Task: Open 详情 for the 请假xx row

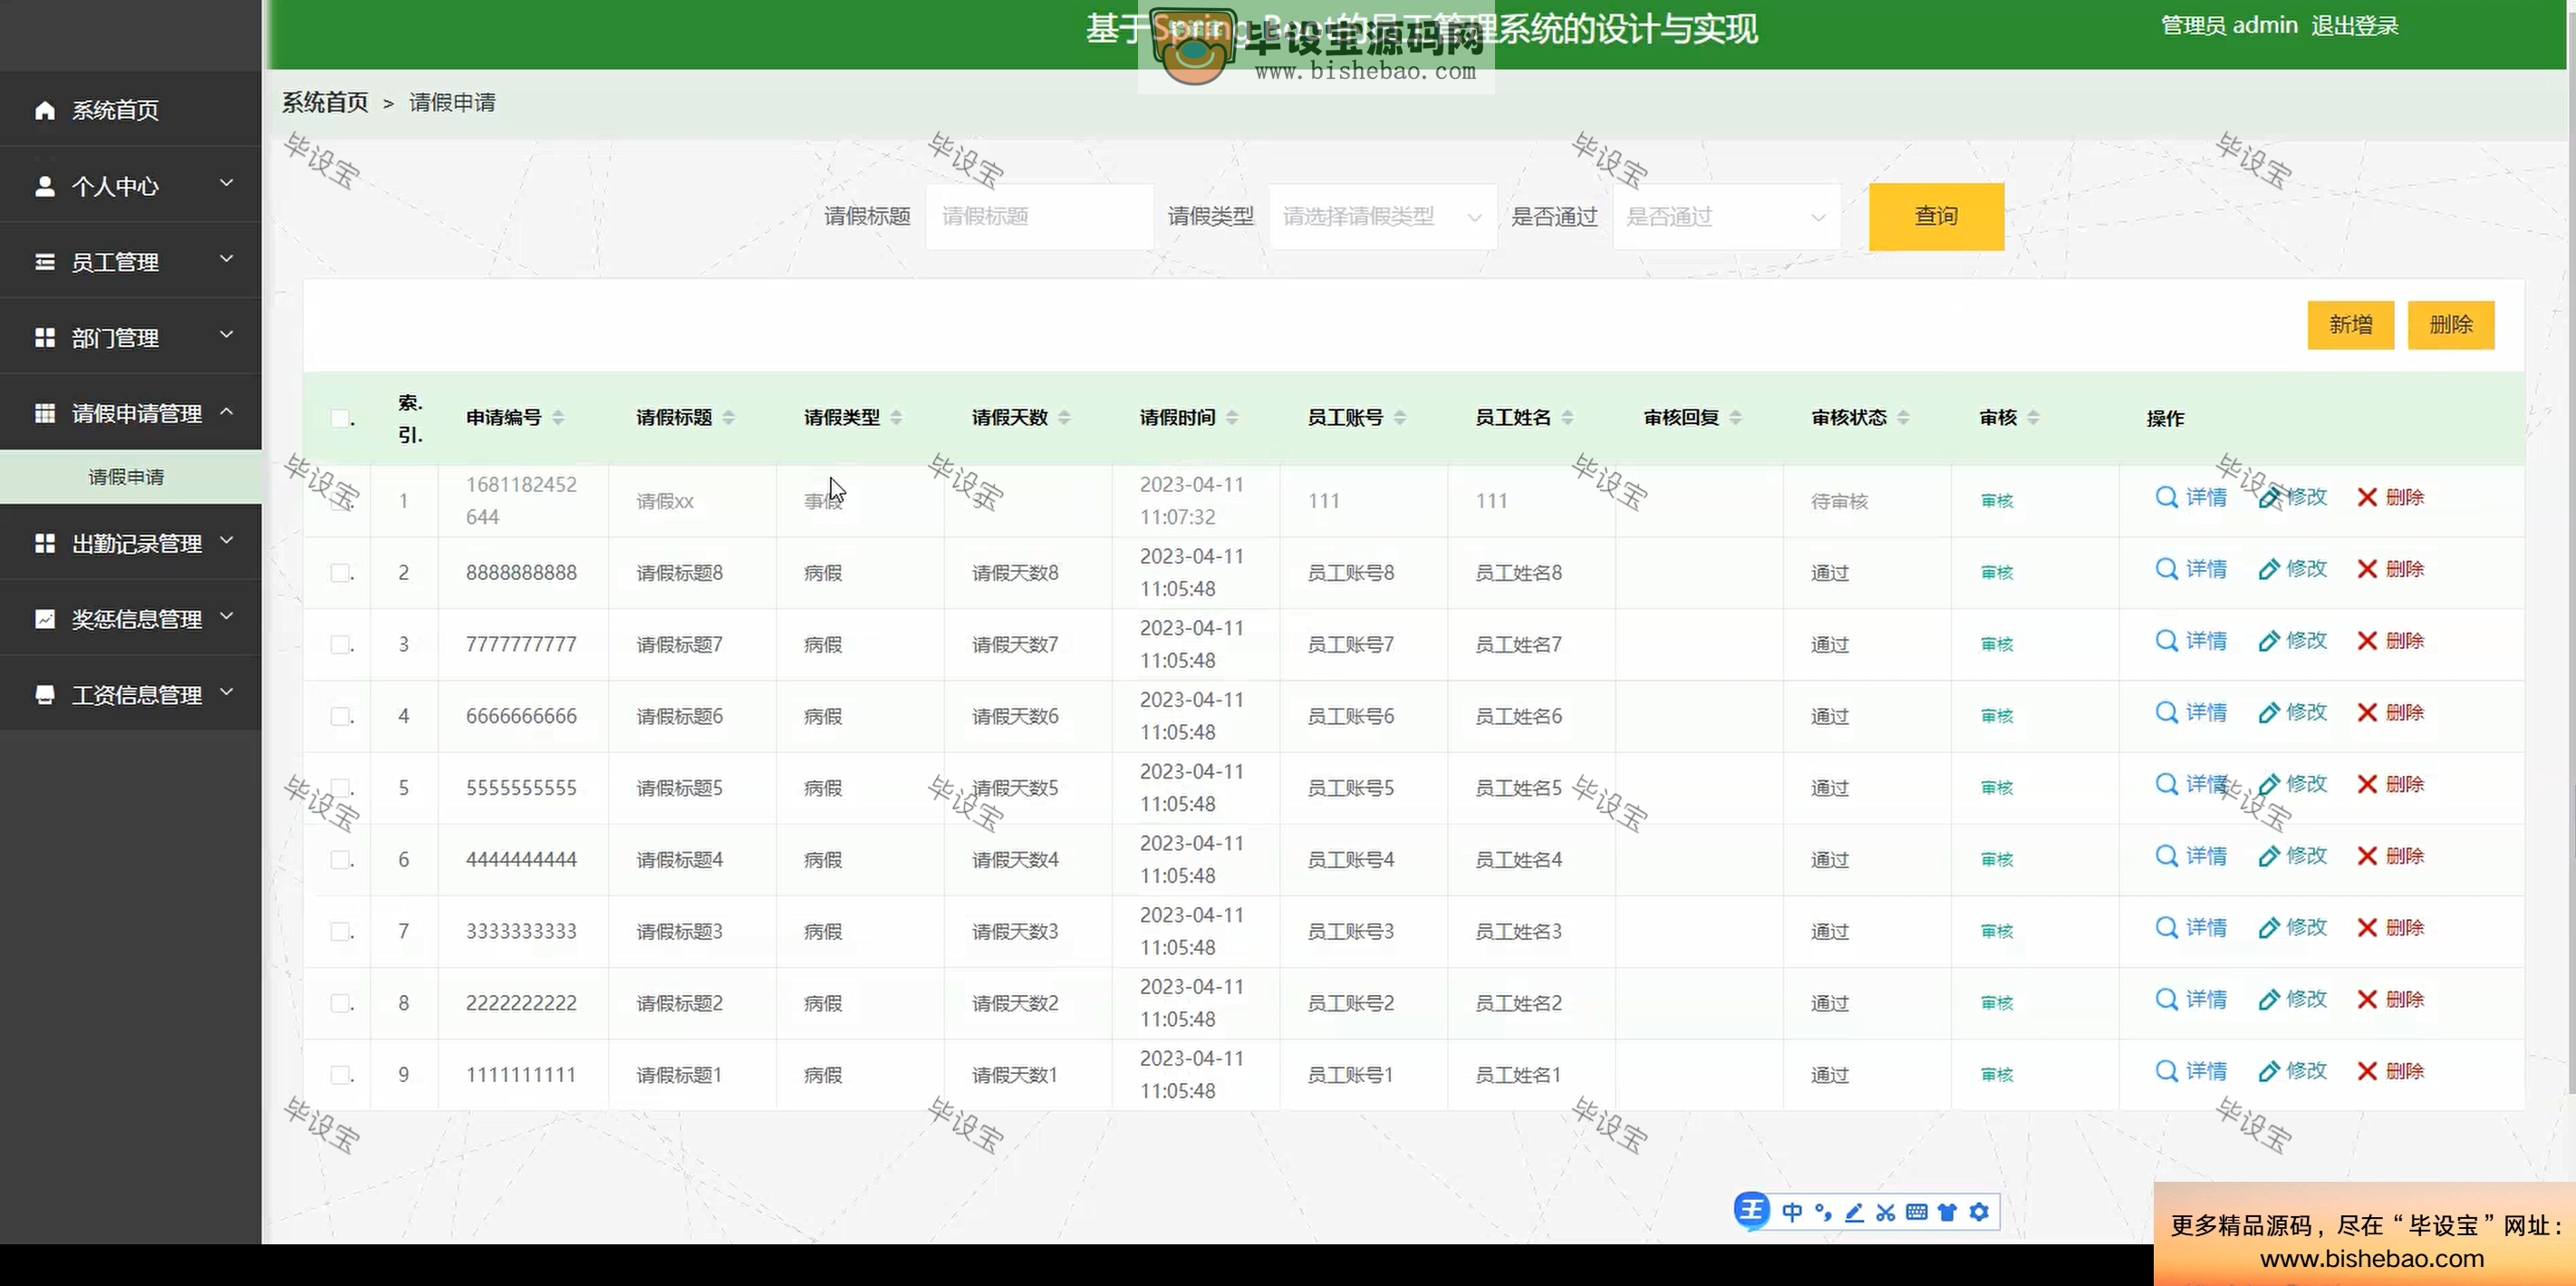Action: [x=2191, y=497]
